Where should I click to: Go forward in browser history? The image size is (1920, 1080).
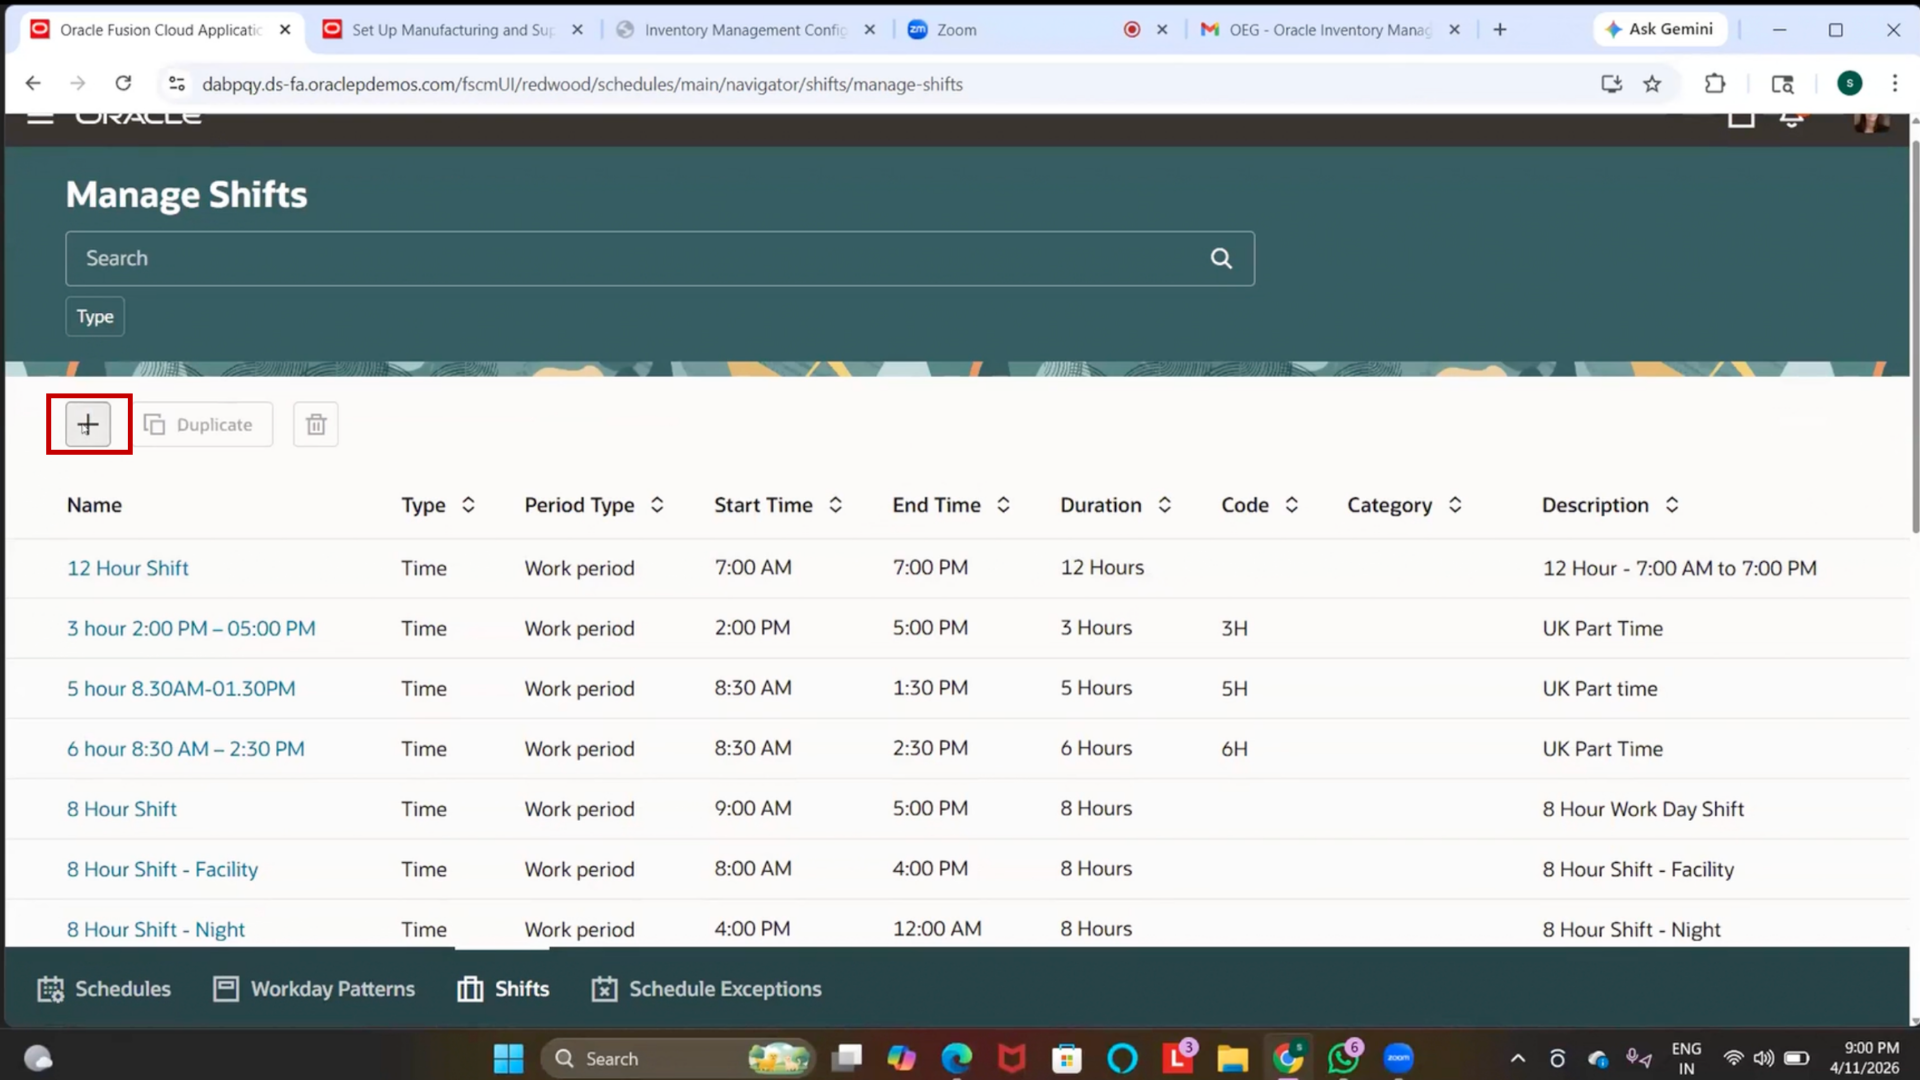coord(78,84)
